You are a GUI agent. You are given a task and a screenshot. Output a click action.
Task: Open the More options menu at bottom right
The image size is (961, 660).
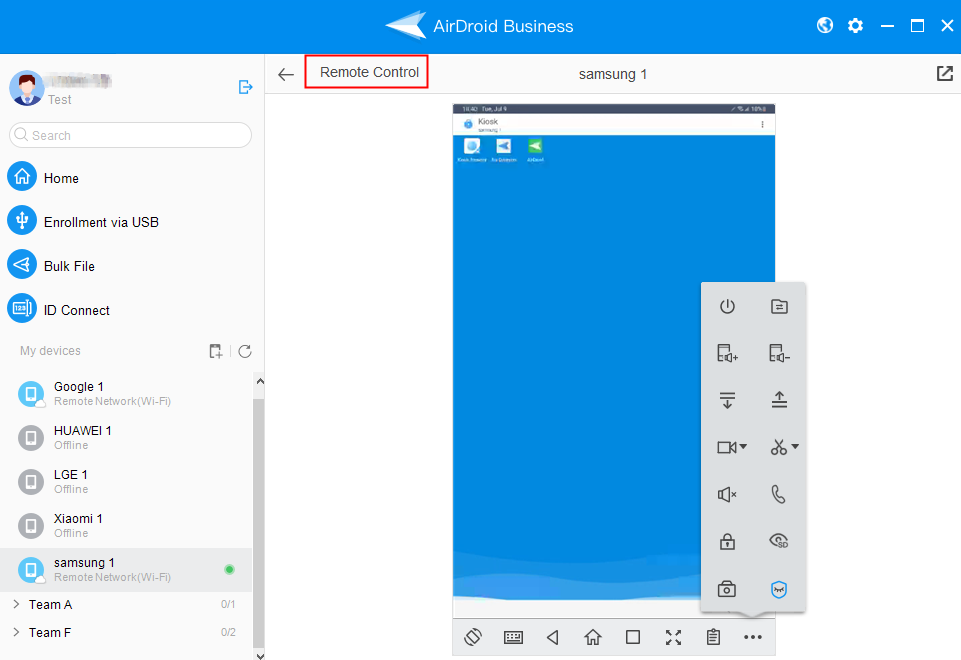tap(753, 637)
